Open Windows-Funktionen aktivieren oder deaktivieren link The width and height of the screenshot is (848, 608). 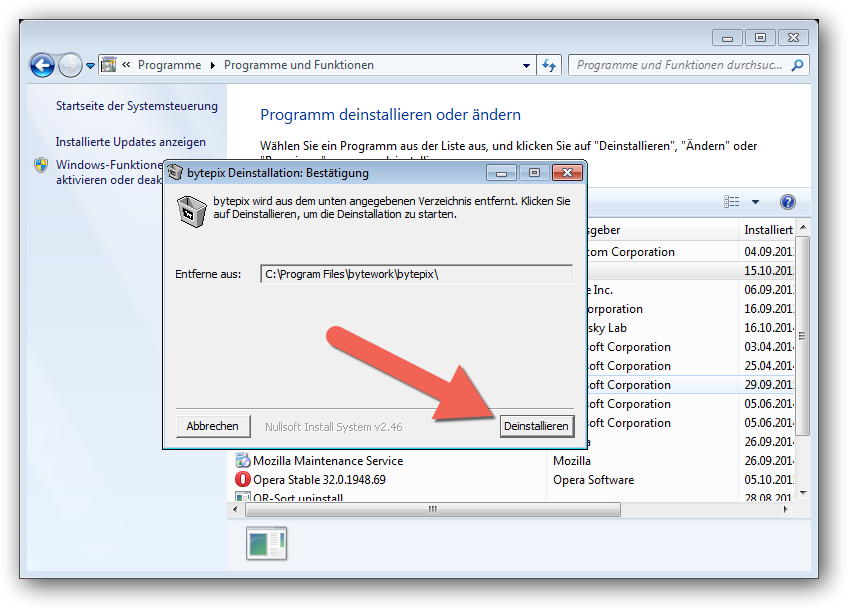(x=109, y=172)
